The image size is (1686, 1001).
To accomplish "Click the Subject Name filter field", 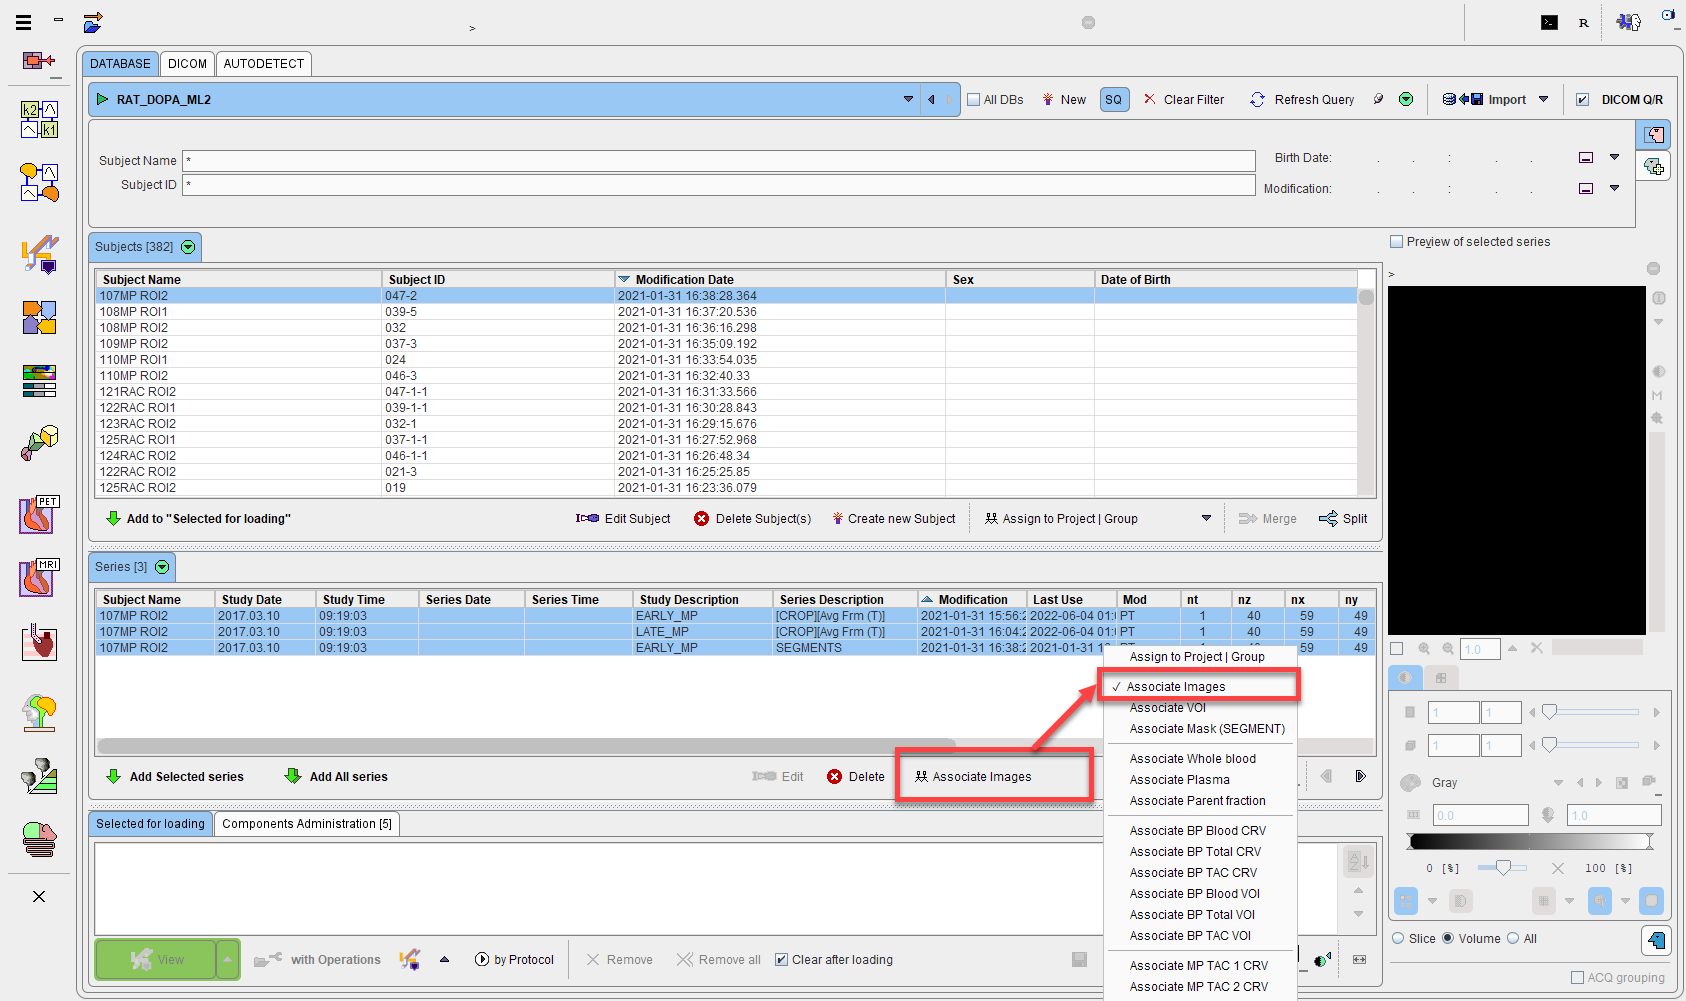I will (719, 160).
